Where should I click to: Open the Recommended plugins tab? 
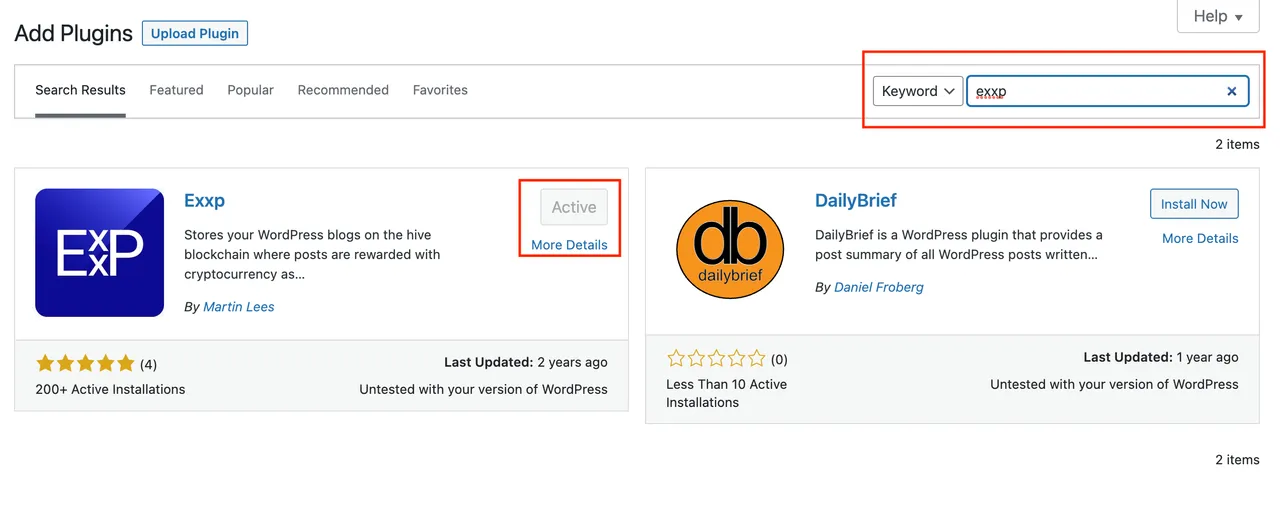click(x=343, y=90)
